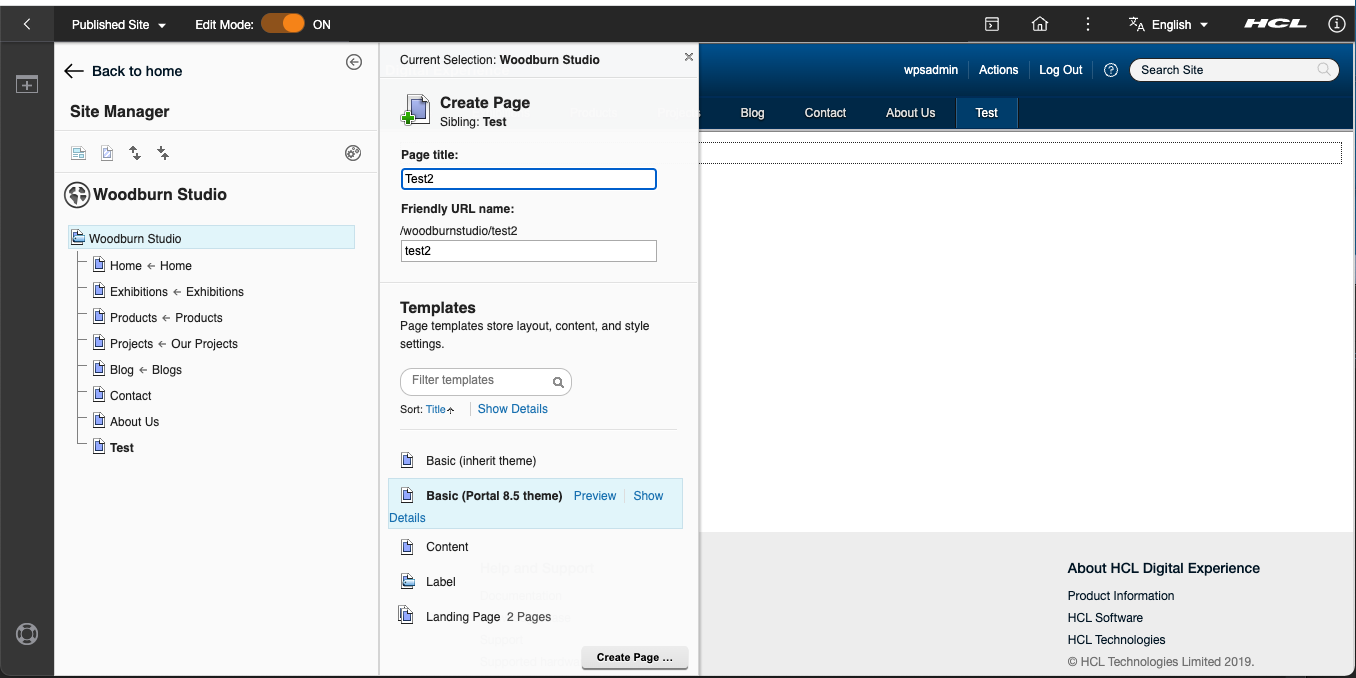Click the Create Content icon in Site Manager
The height and width of the screenshot is (678, 1356).
107,153
